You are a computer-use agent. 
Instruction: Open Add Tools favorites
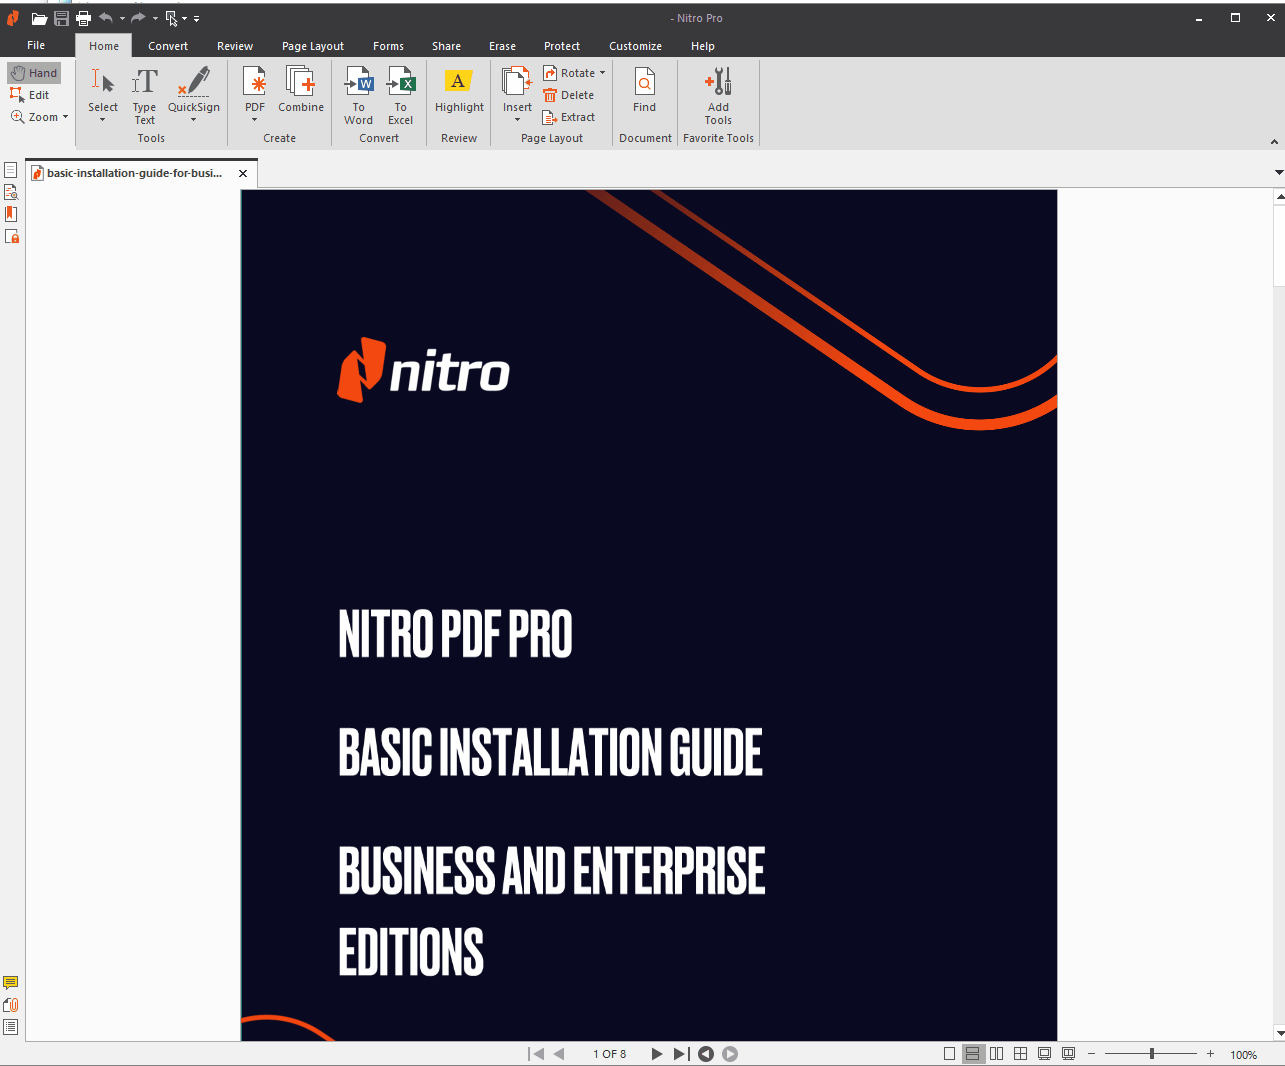(718, 96)
